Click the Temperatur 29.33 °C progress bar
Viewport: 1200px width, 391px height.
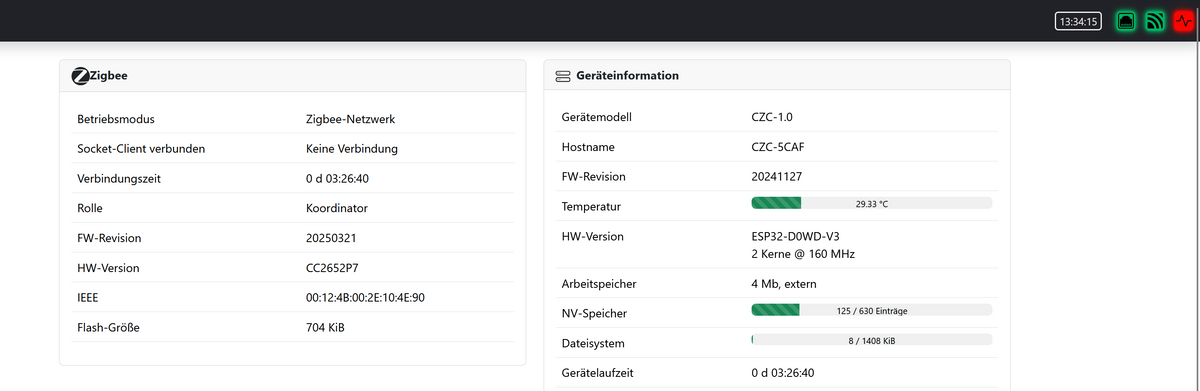[x=871, y=203]
